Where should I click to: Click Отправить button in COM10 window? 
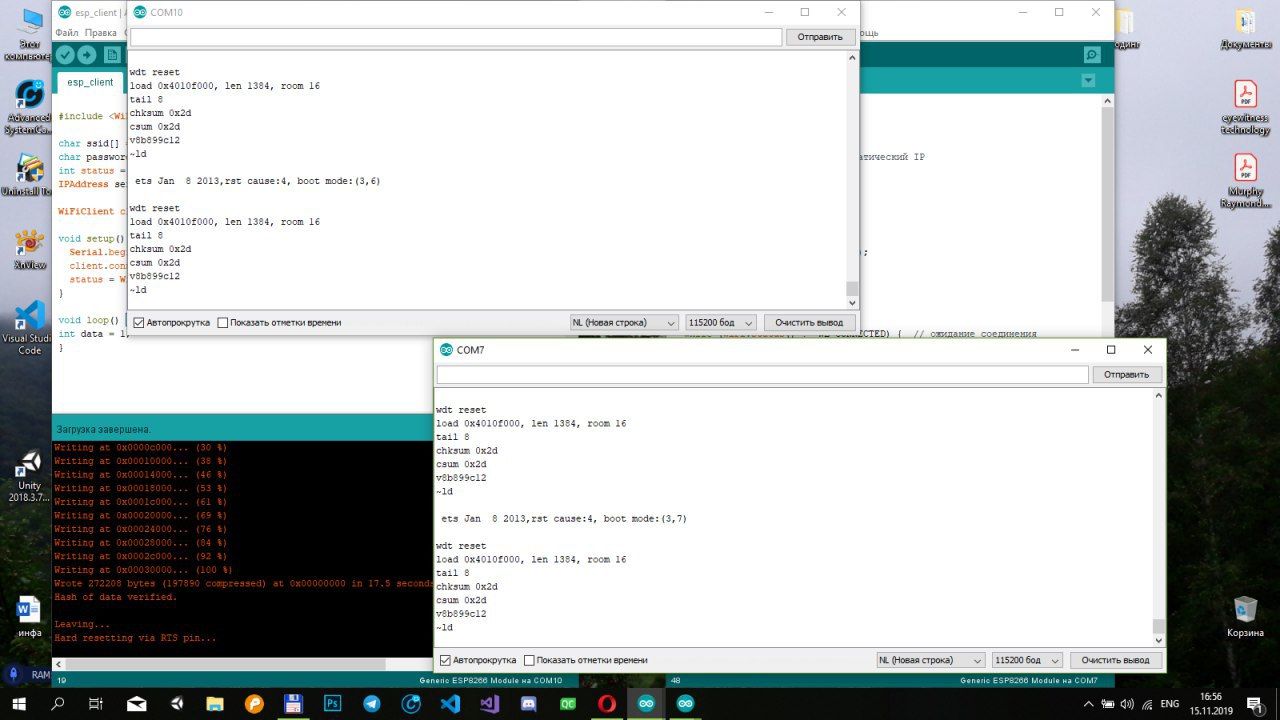coord(821,37)
